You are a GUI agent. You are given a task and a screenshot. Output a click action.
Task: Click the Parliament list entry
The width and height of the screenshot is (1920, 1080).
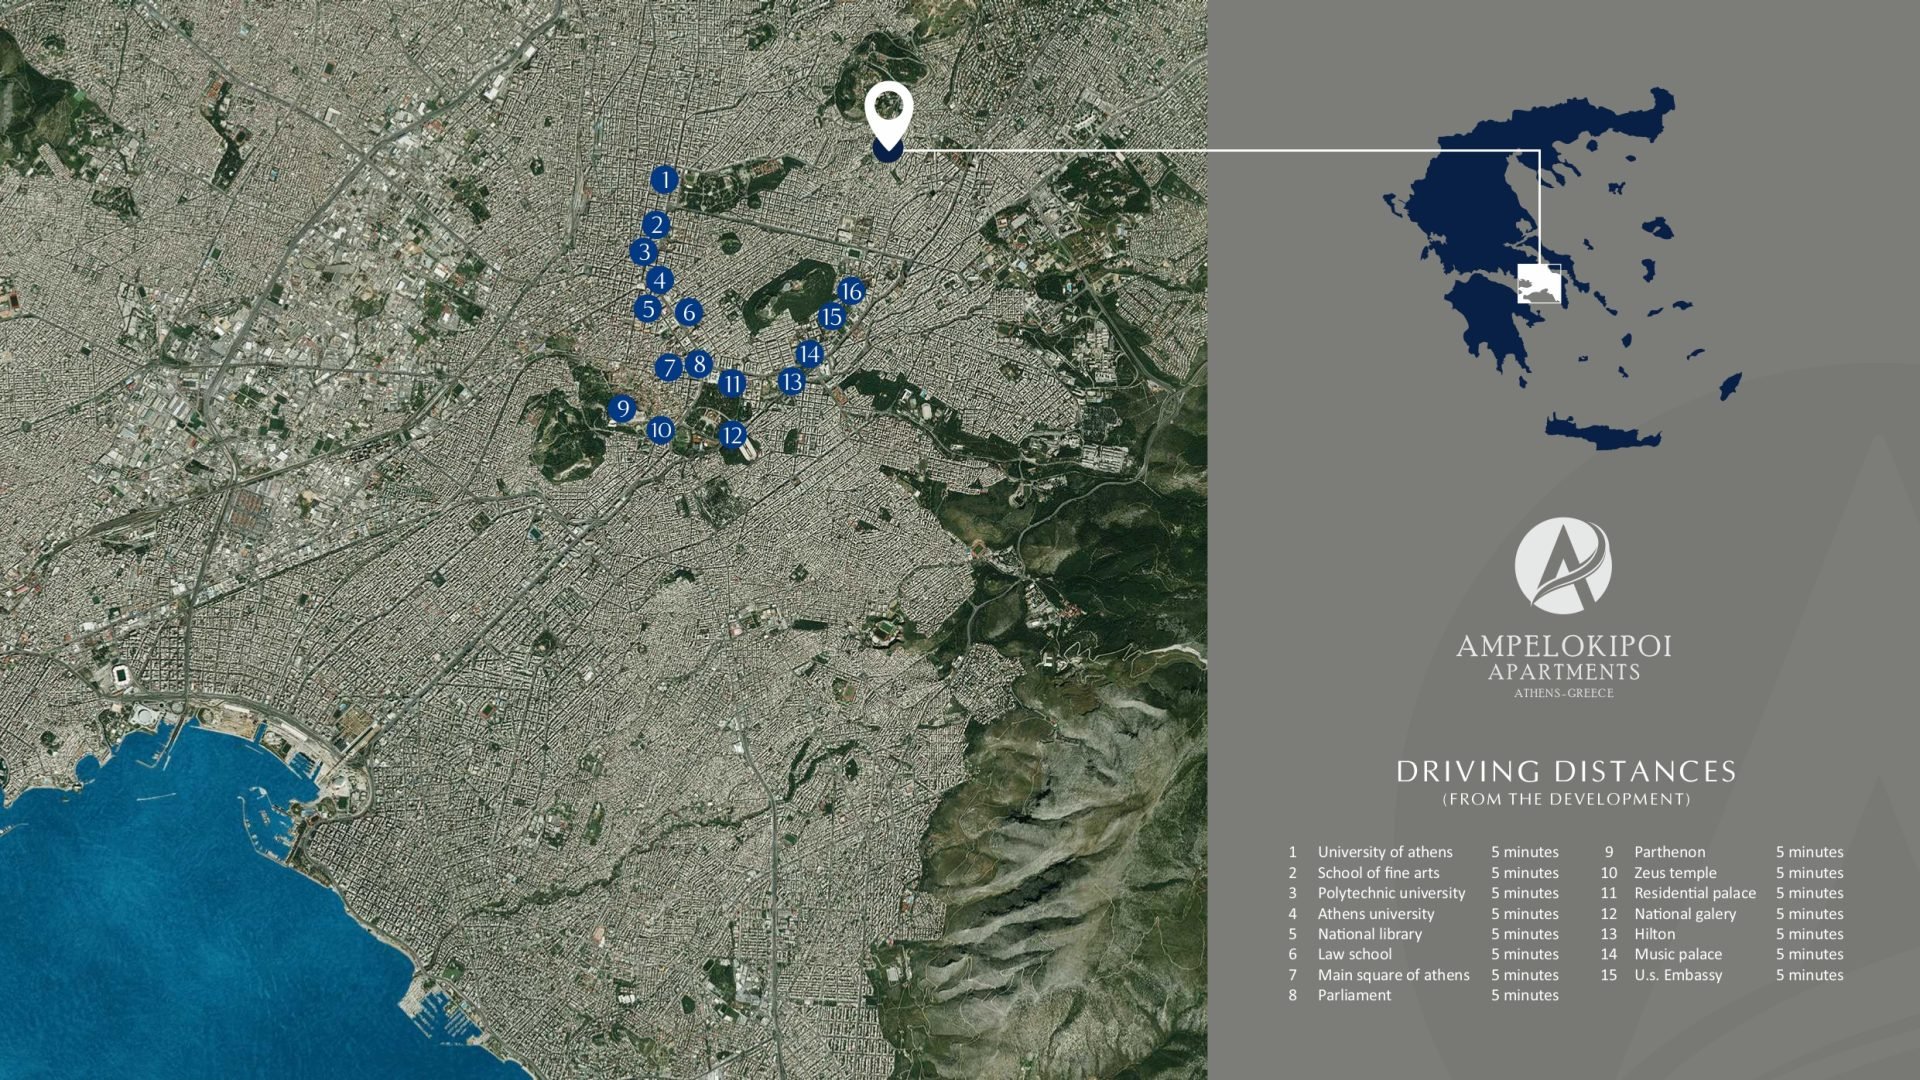click(x=1354, y=995)
